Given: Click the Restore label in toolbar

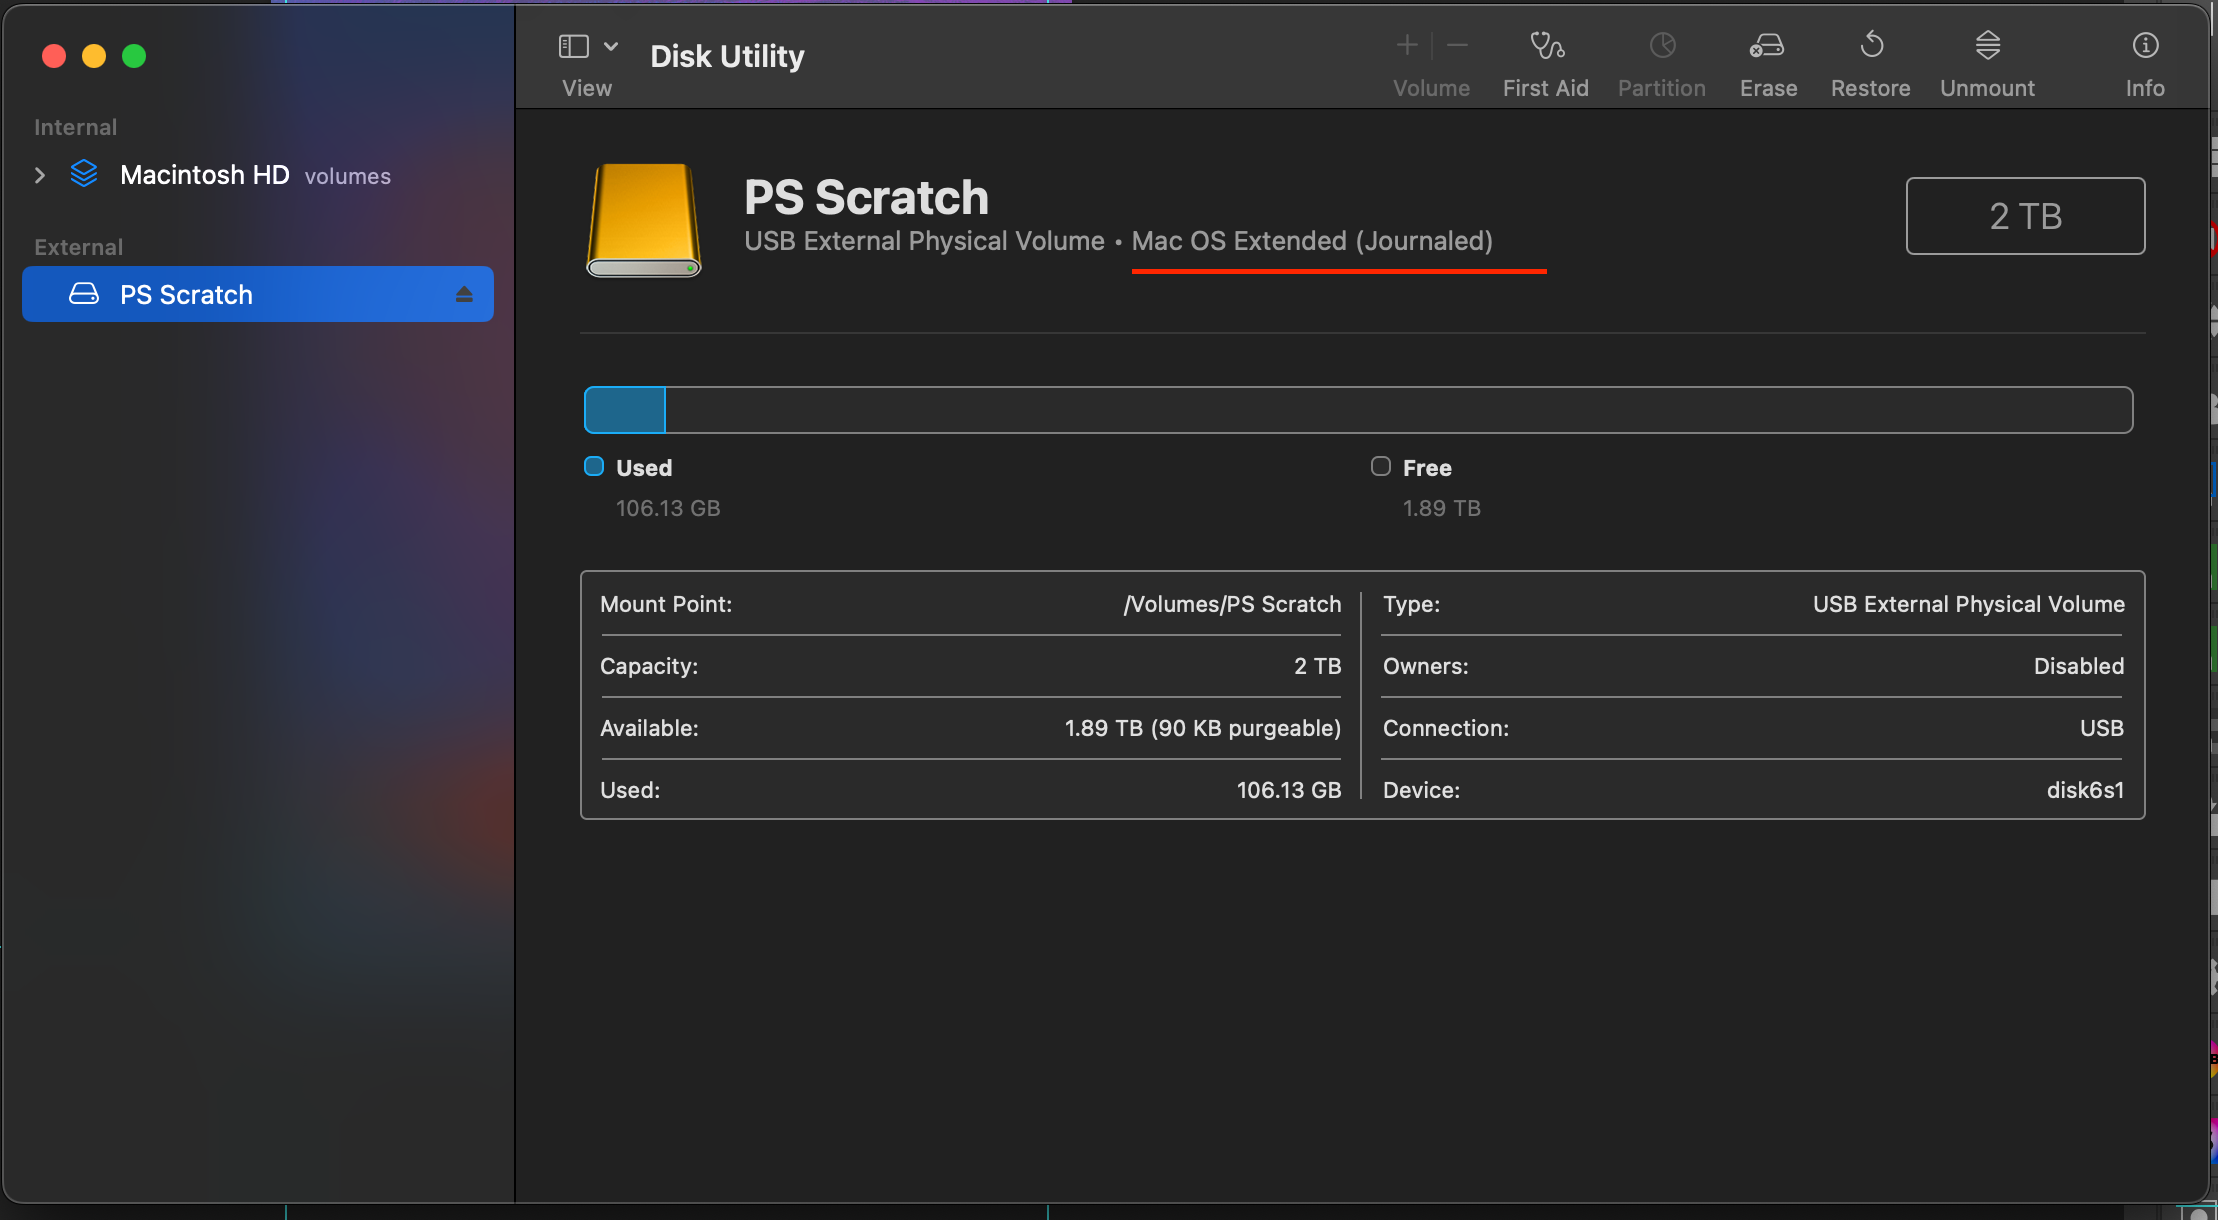Looking at the screenshot, I should pos(1870,88).
